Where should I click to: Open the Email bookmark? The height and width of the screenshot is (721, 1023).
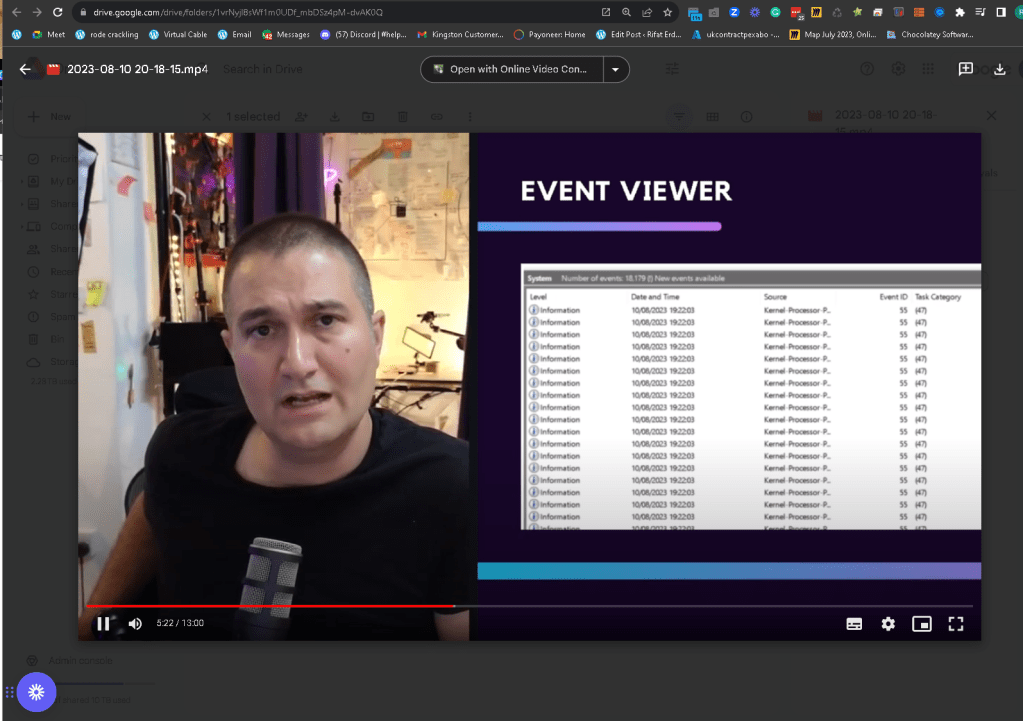pyautogui.click(x=235, y=35)
